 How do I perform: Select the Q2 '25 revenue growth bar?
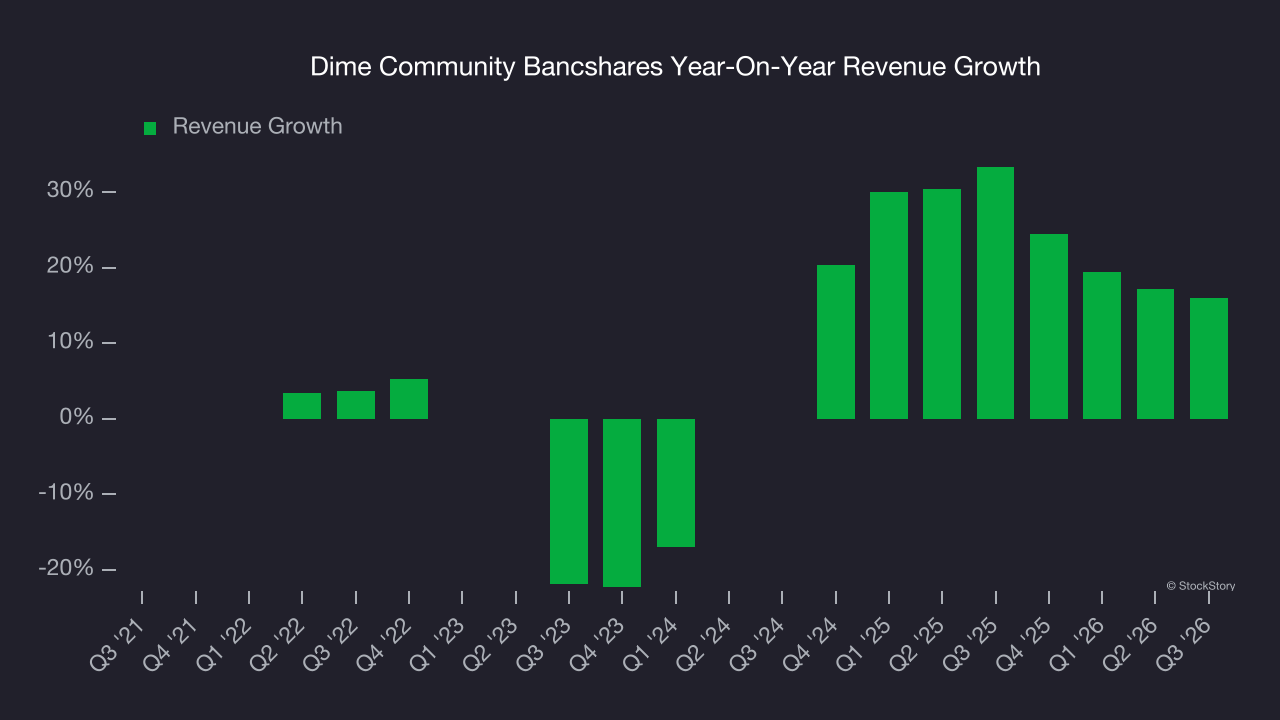click(942, 304)
